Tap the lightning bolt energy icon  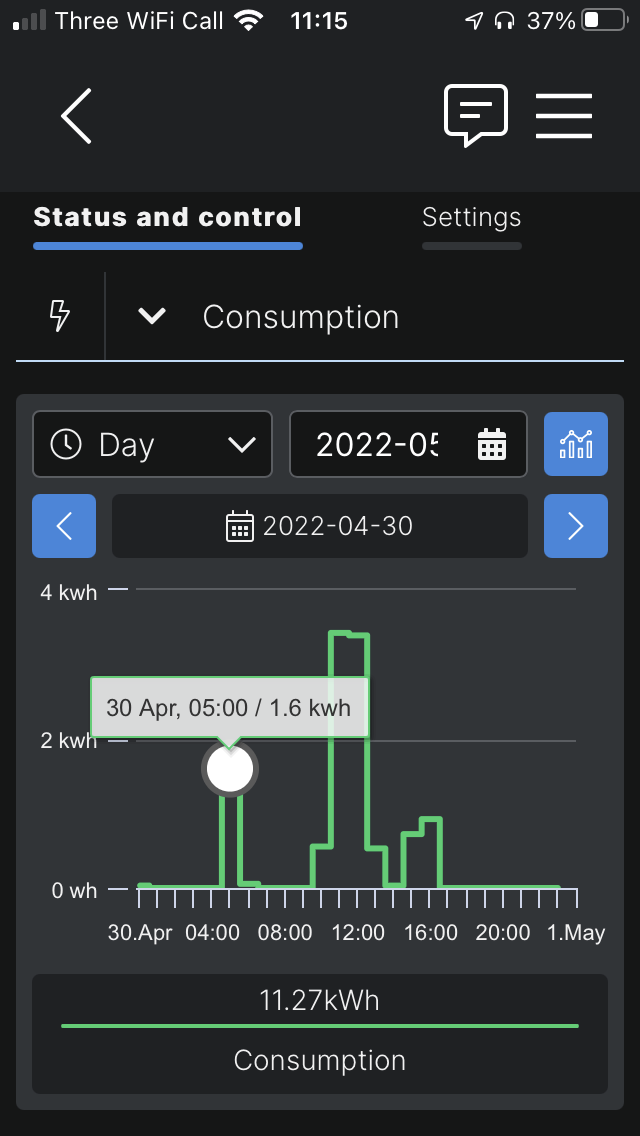point(59,317)
